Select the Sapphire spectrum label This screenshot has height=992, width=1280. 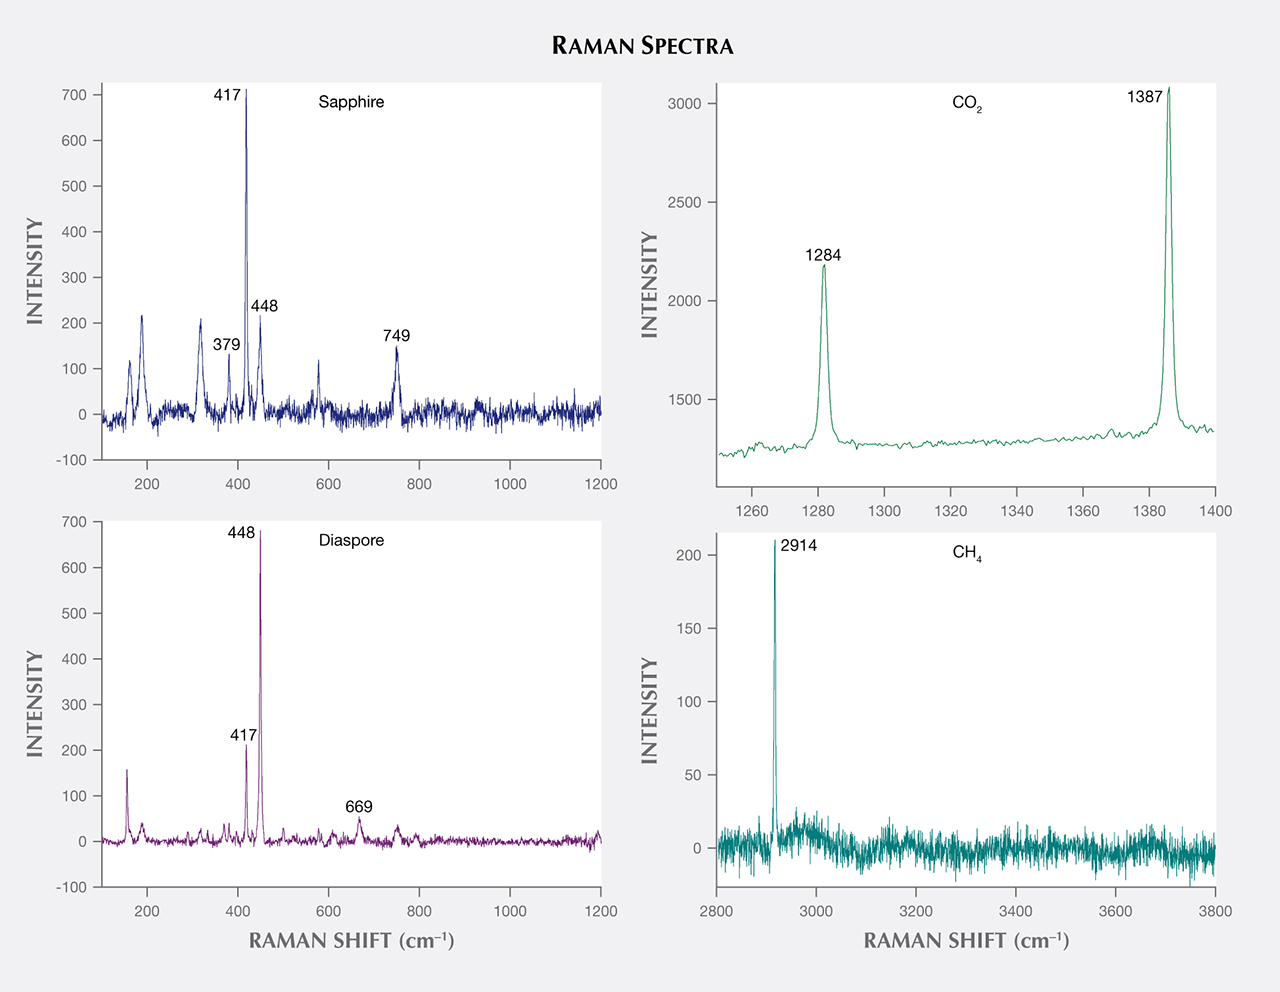[351, 102]
